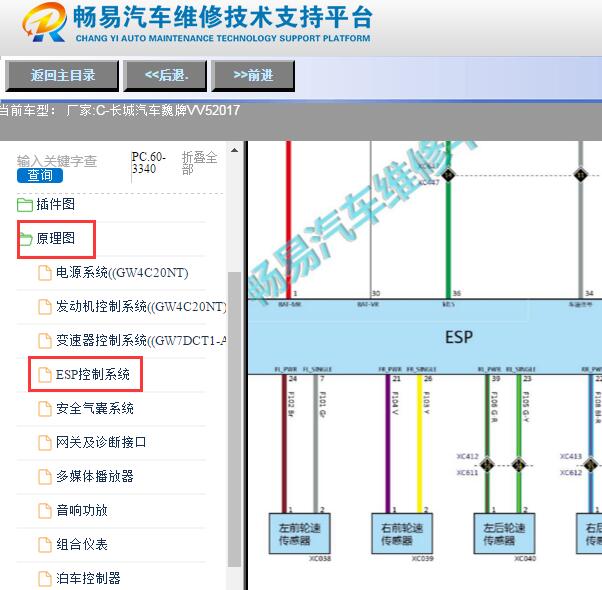Click document icon beside 多媒体播放器
This screenshot has width=602, height=590.
click(45, 477)
